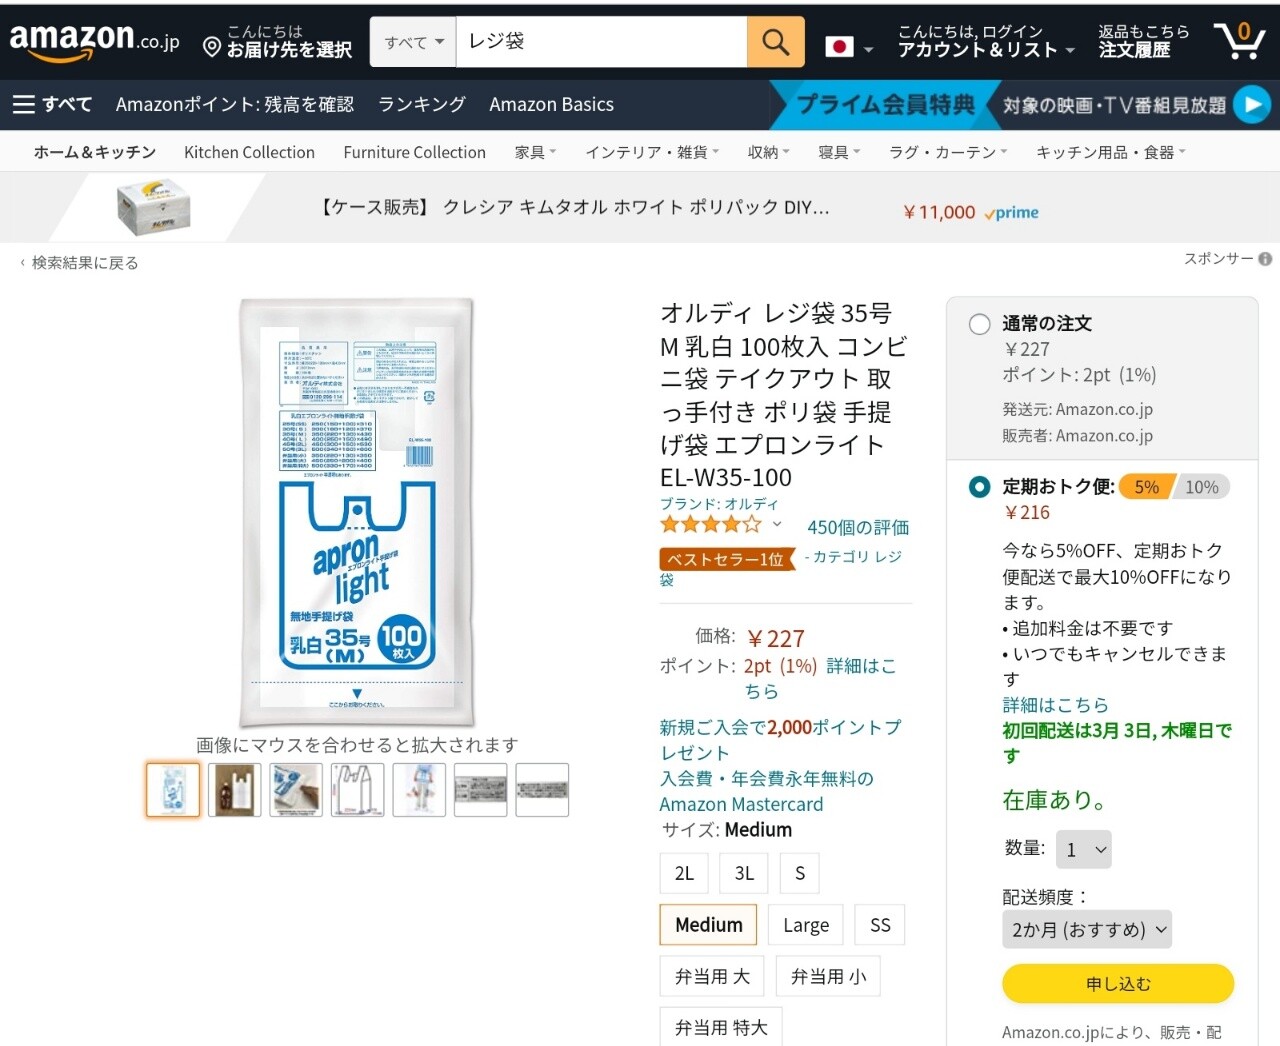Click the search field containing レジ袋
Image resolution: width=1280 pixels, height=1046 pixels.
click(600, 42)
